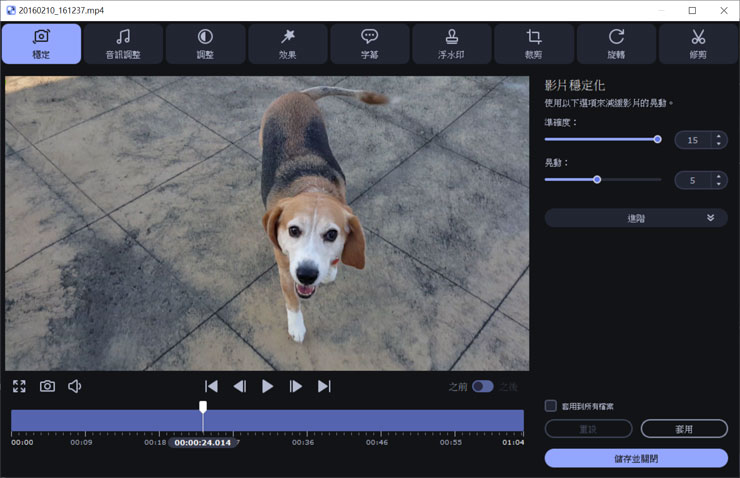Viewport: 740px width, 478px height.
Task: Switch to the 音訊調整 audio tab
Action: tap(123, 44)
